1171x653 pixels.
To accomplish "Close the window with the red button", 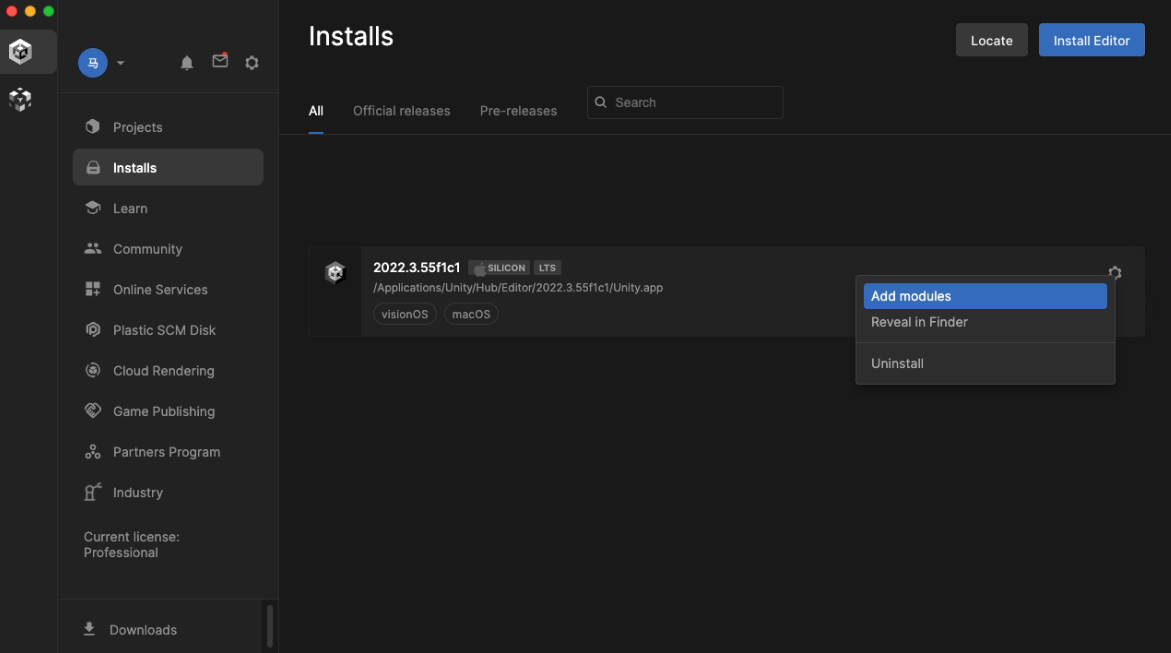I will point(11,11).
